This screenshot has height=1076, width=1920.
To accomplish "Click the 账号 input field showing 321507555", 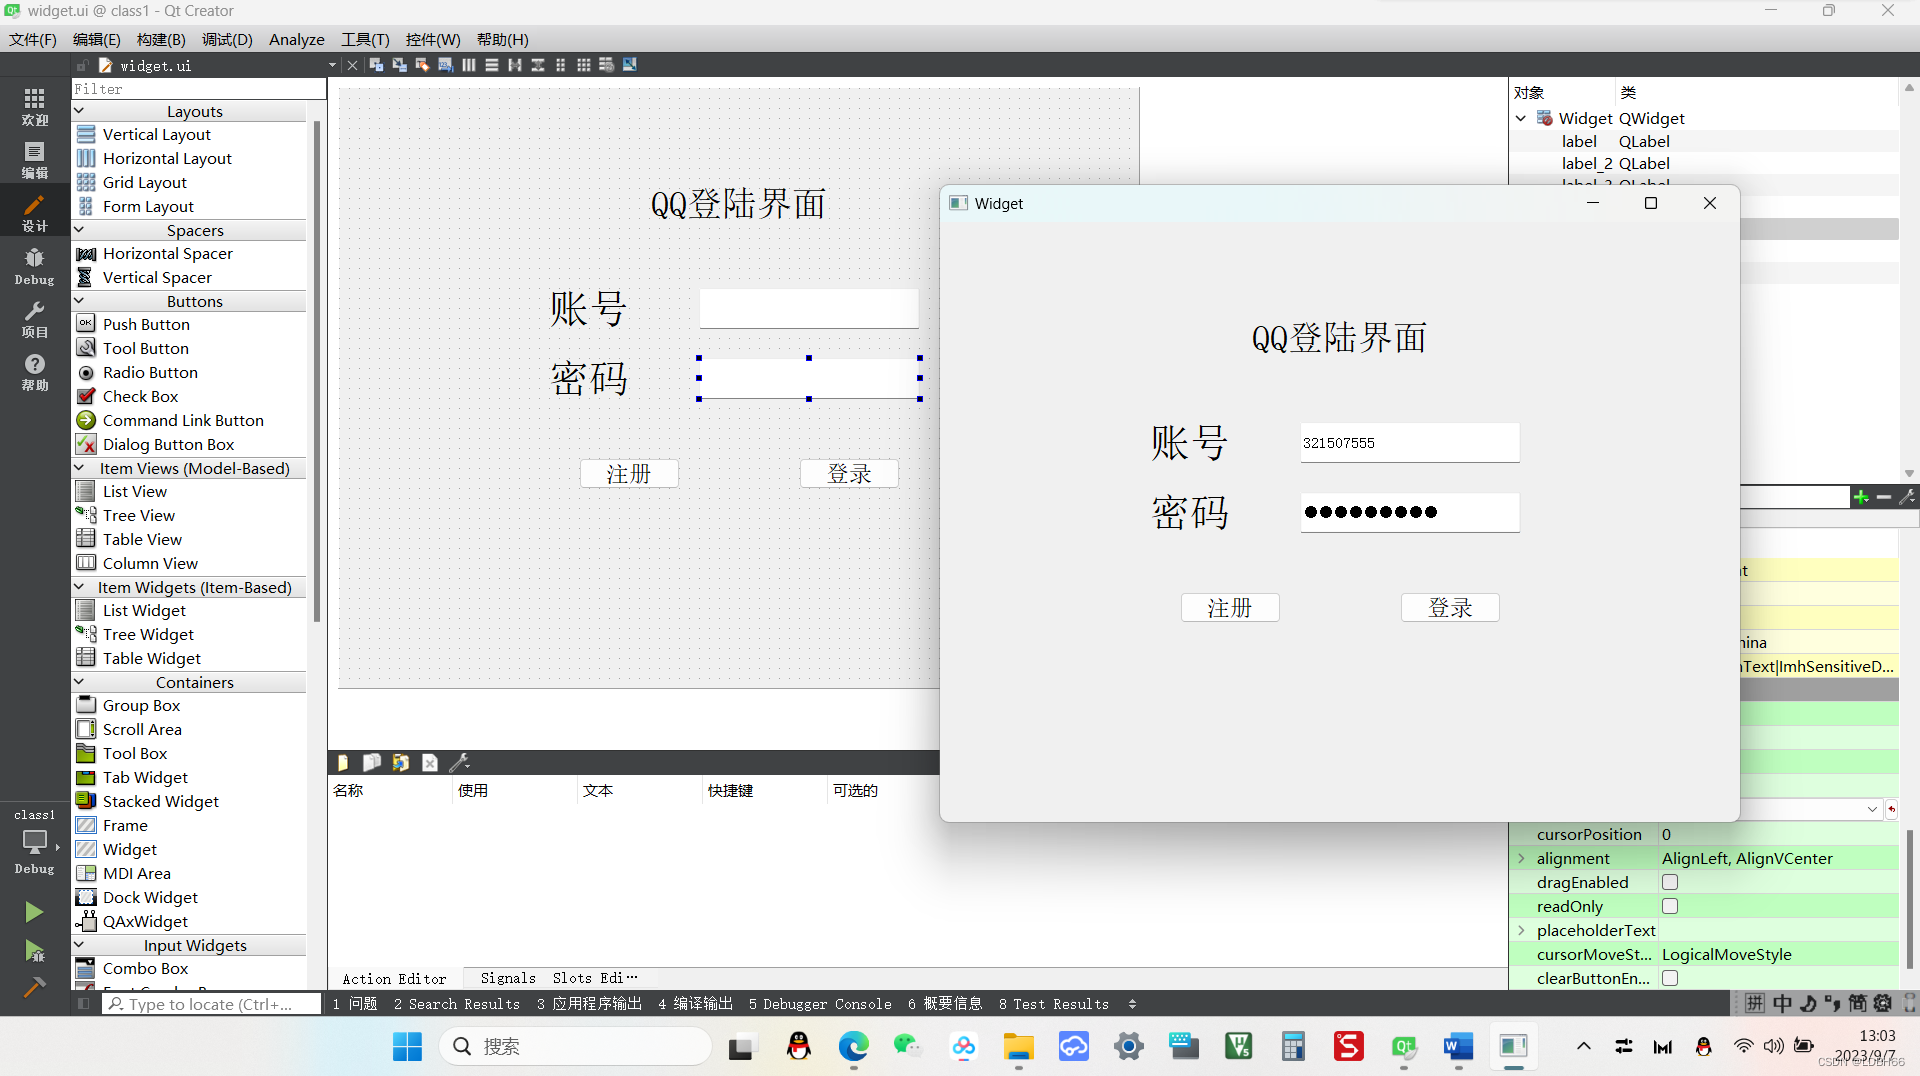I will [x=1409, y=442].
